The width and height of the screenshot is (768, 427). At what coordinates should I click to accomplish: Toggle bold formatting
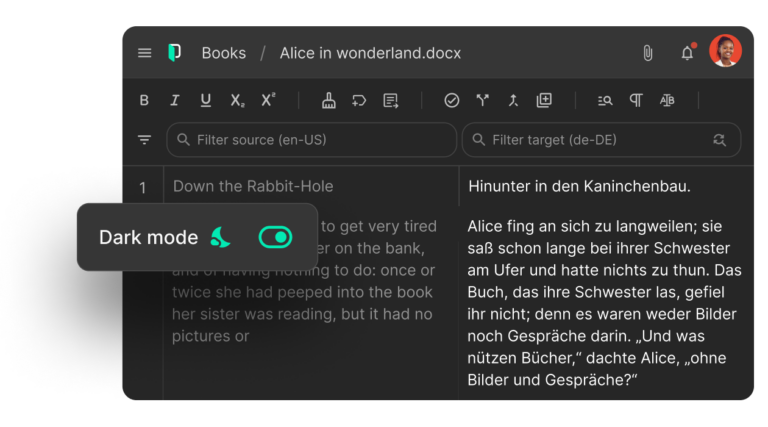coord(144,100)
